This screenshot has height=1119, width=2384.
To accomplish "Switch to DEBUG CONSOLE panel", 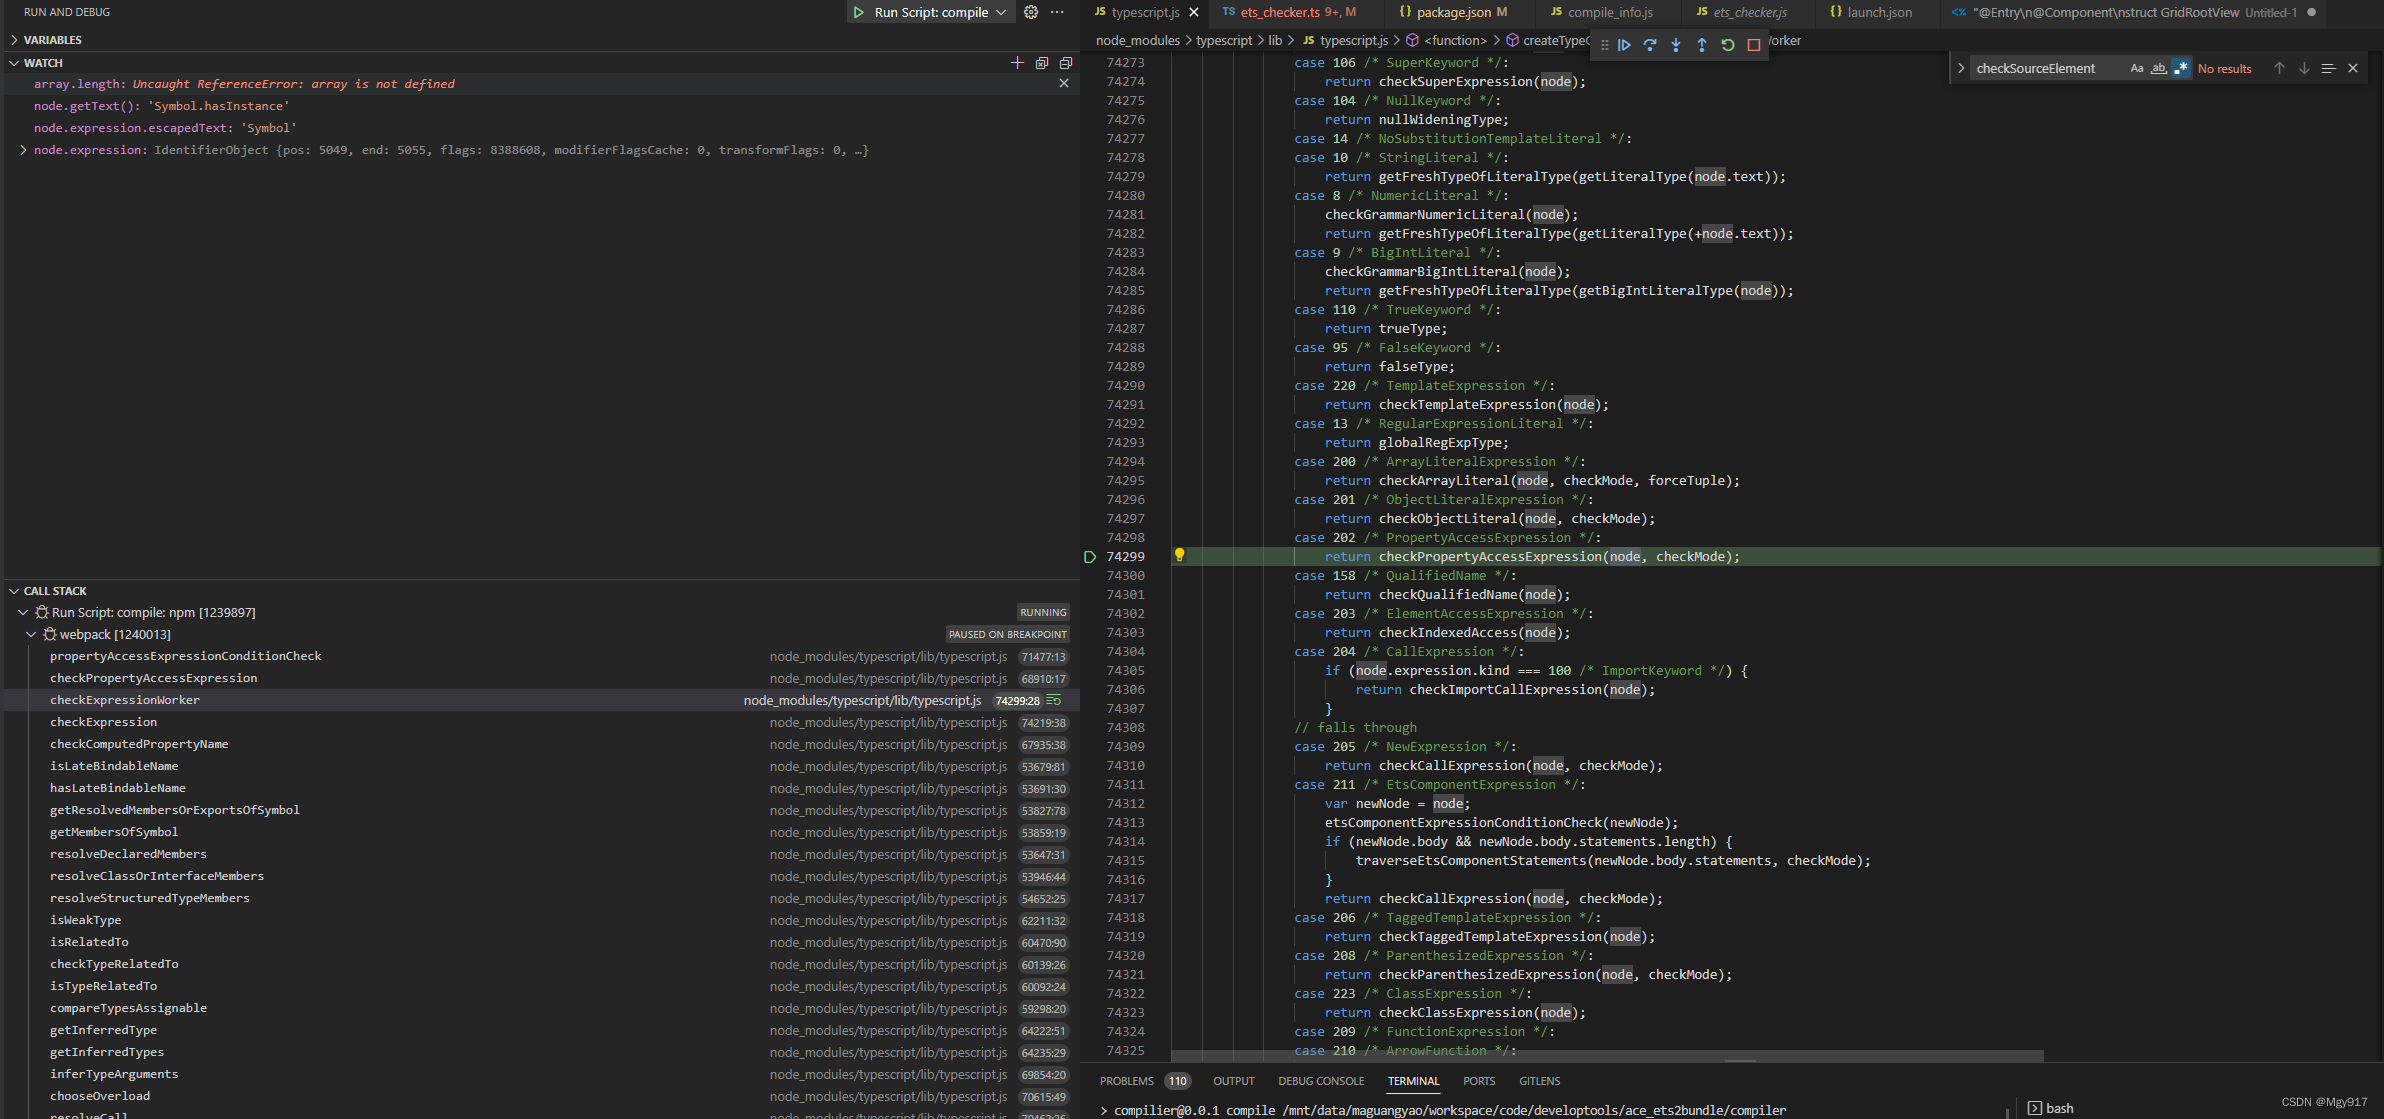I will (1321, 1081).
